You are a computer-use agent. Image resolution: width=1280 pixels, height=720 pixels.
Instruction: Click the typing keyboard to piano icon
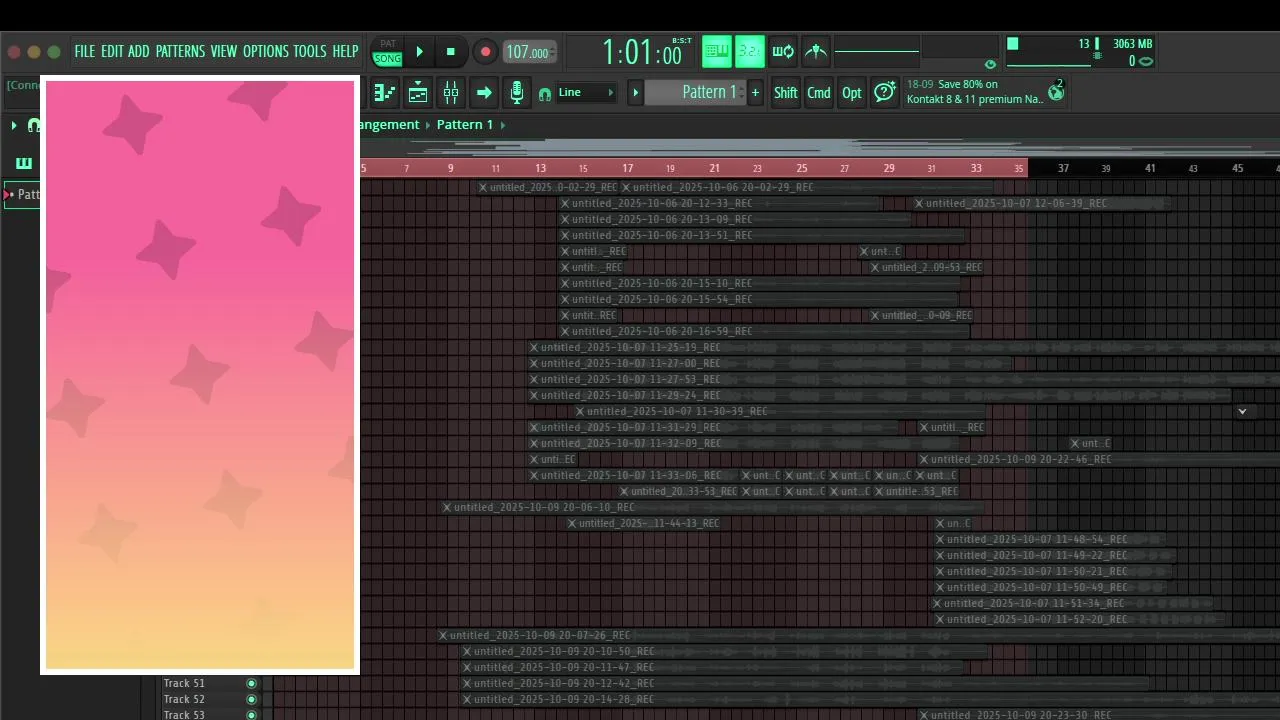pos(716,51)
